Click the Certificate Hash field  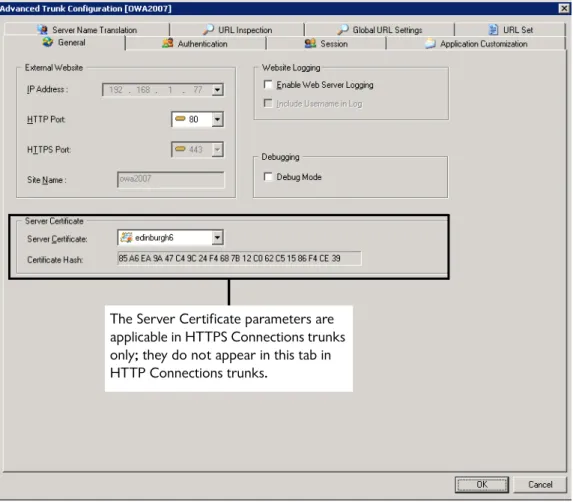point(239,258)
